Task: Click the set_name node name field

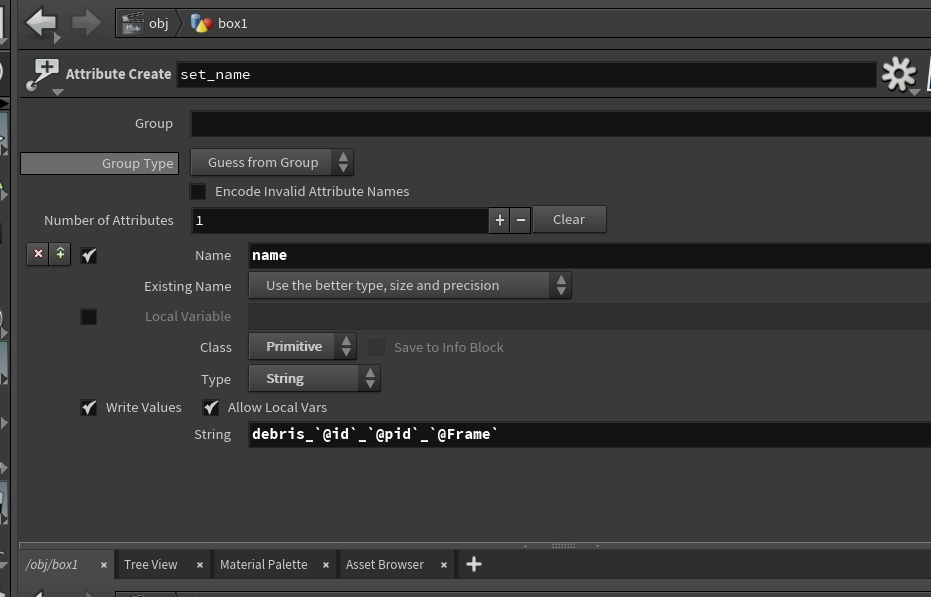Action: (526, 74)
